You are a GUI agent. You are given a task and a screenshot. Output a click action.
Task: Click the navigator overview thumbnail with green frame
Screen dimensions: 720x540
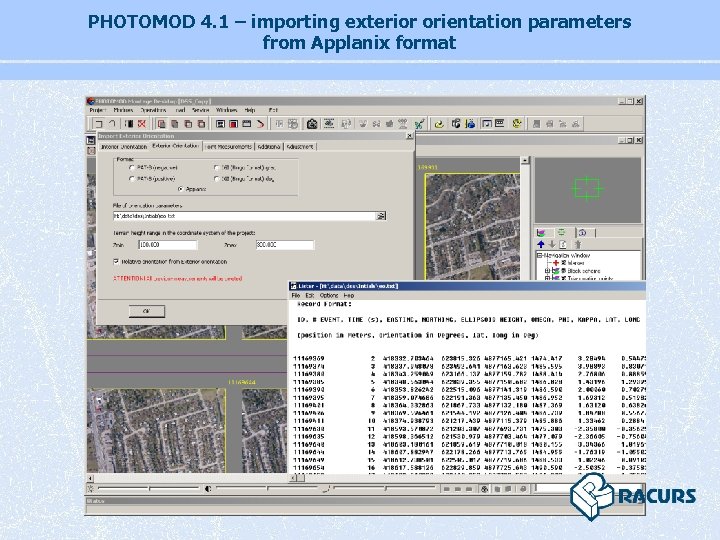[588, 190]
